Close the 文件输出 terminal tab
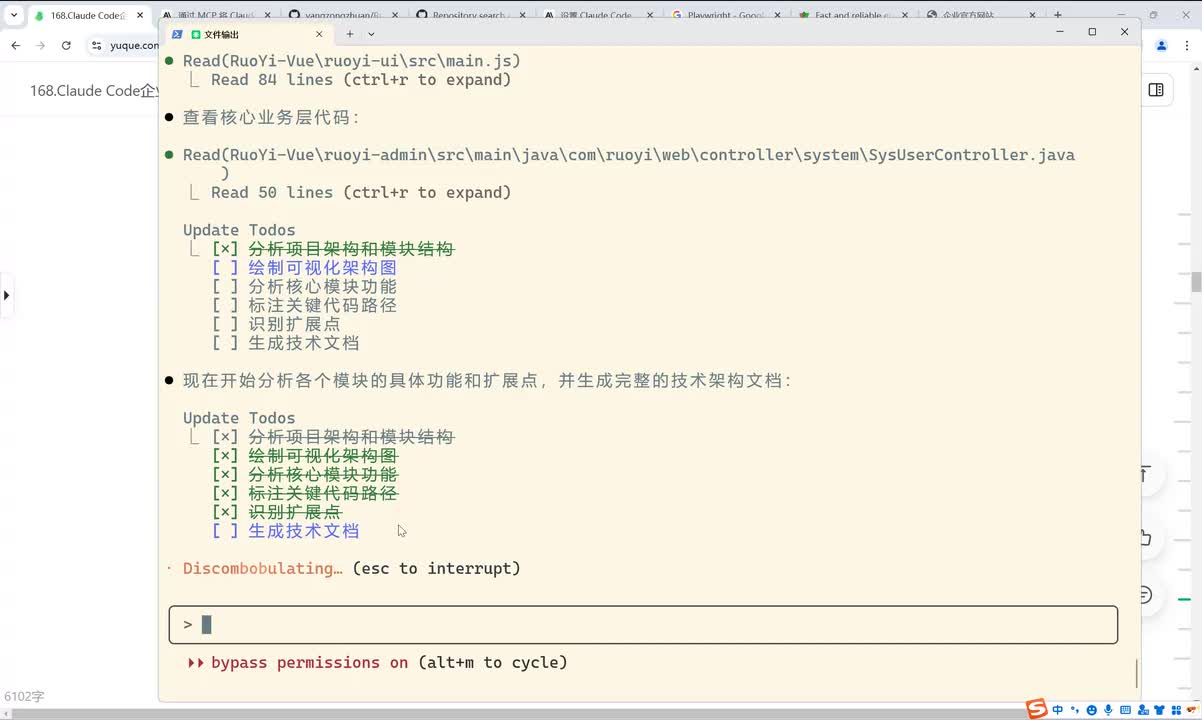Image resolution: width=1202 pixels, height=720 pixels. coord(320,34)
